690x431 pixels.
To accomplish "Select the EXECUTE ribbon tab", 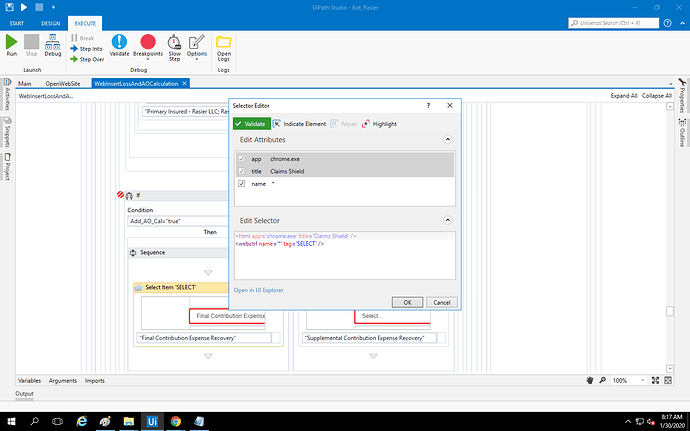I will [x=85, y=23].
